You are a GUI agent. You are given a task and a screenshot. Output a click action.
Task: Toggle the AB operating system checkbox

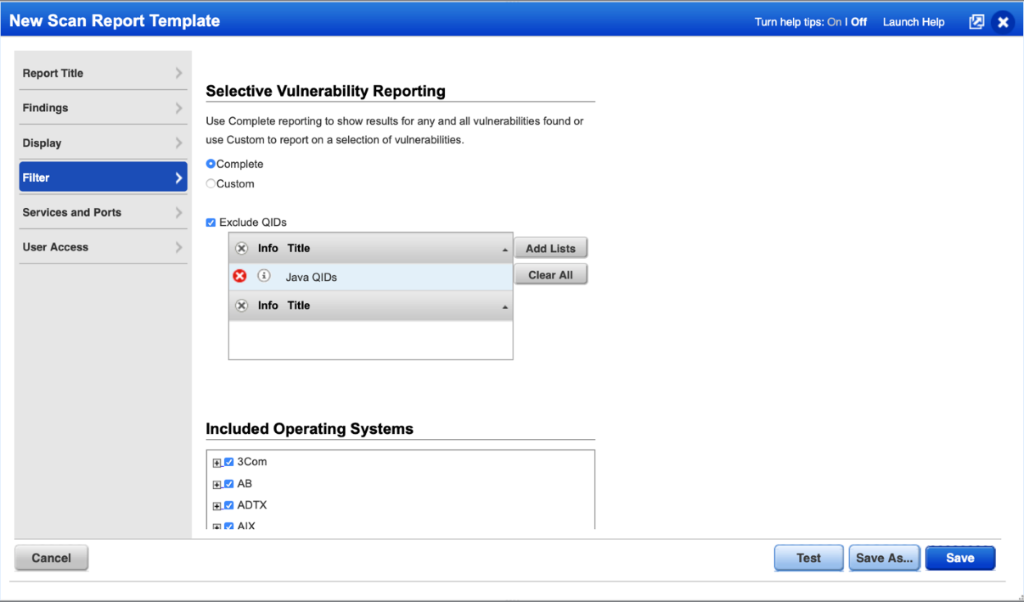click(x=229, y=484)
